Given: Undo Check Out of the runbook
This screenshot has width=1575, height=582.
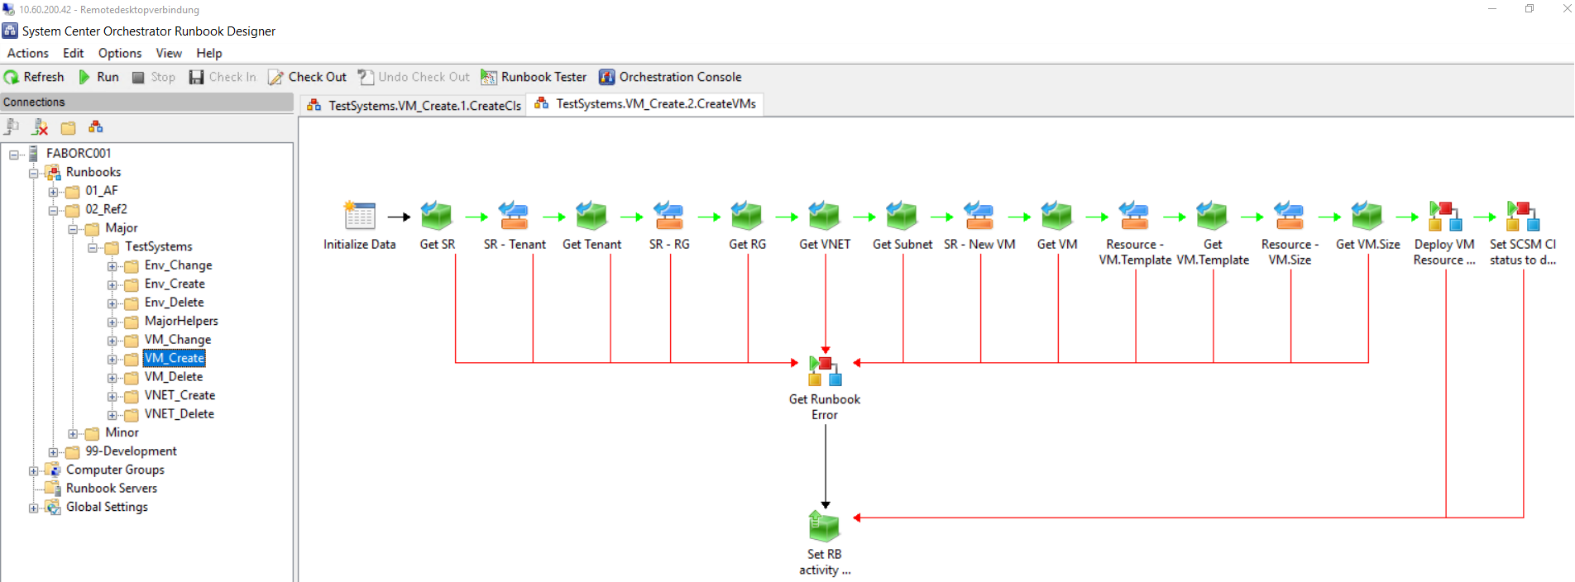Looking at the screenshot, I should (x=413, y=77).
